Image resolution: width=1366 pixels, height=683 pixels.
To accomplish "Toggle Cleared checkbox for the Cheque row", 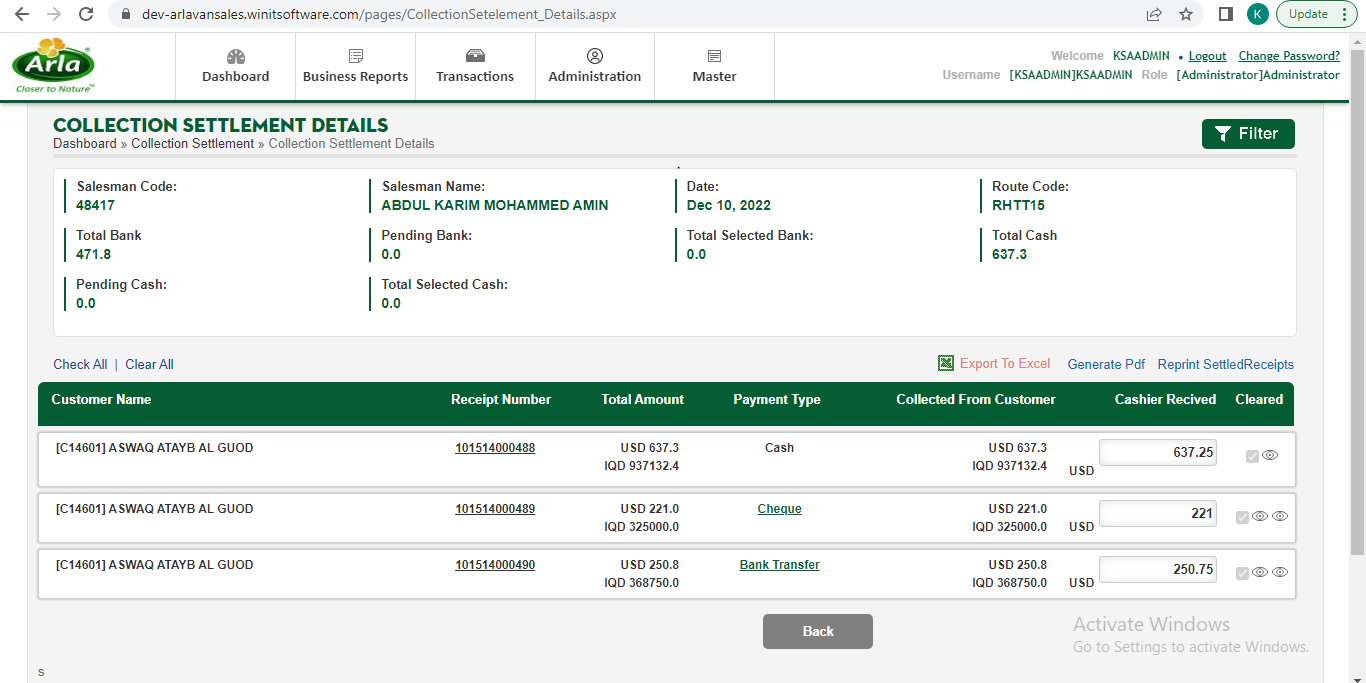I will pyautogui.click(x=1242, y=517).
